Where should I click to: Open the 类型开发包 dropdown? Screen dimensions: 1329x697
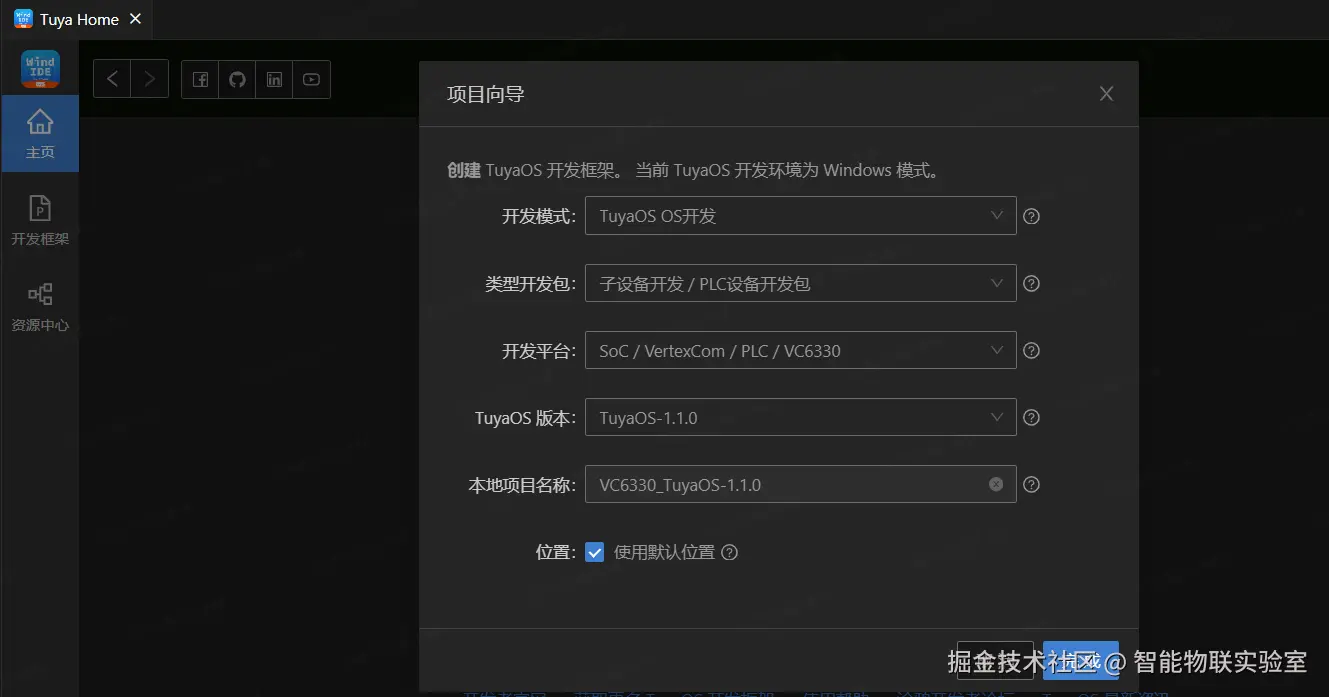801,283
